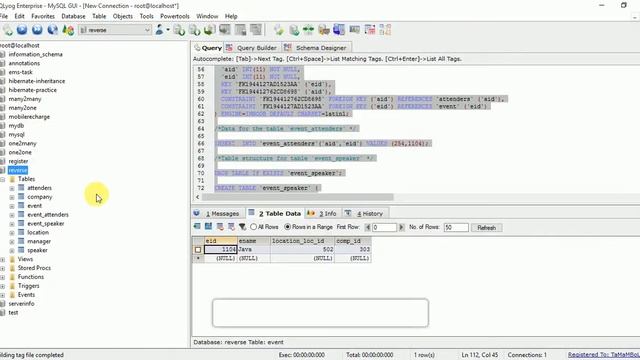Click the Refresh button

click(x=487, y=228)
